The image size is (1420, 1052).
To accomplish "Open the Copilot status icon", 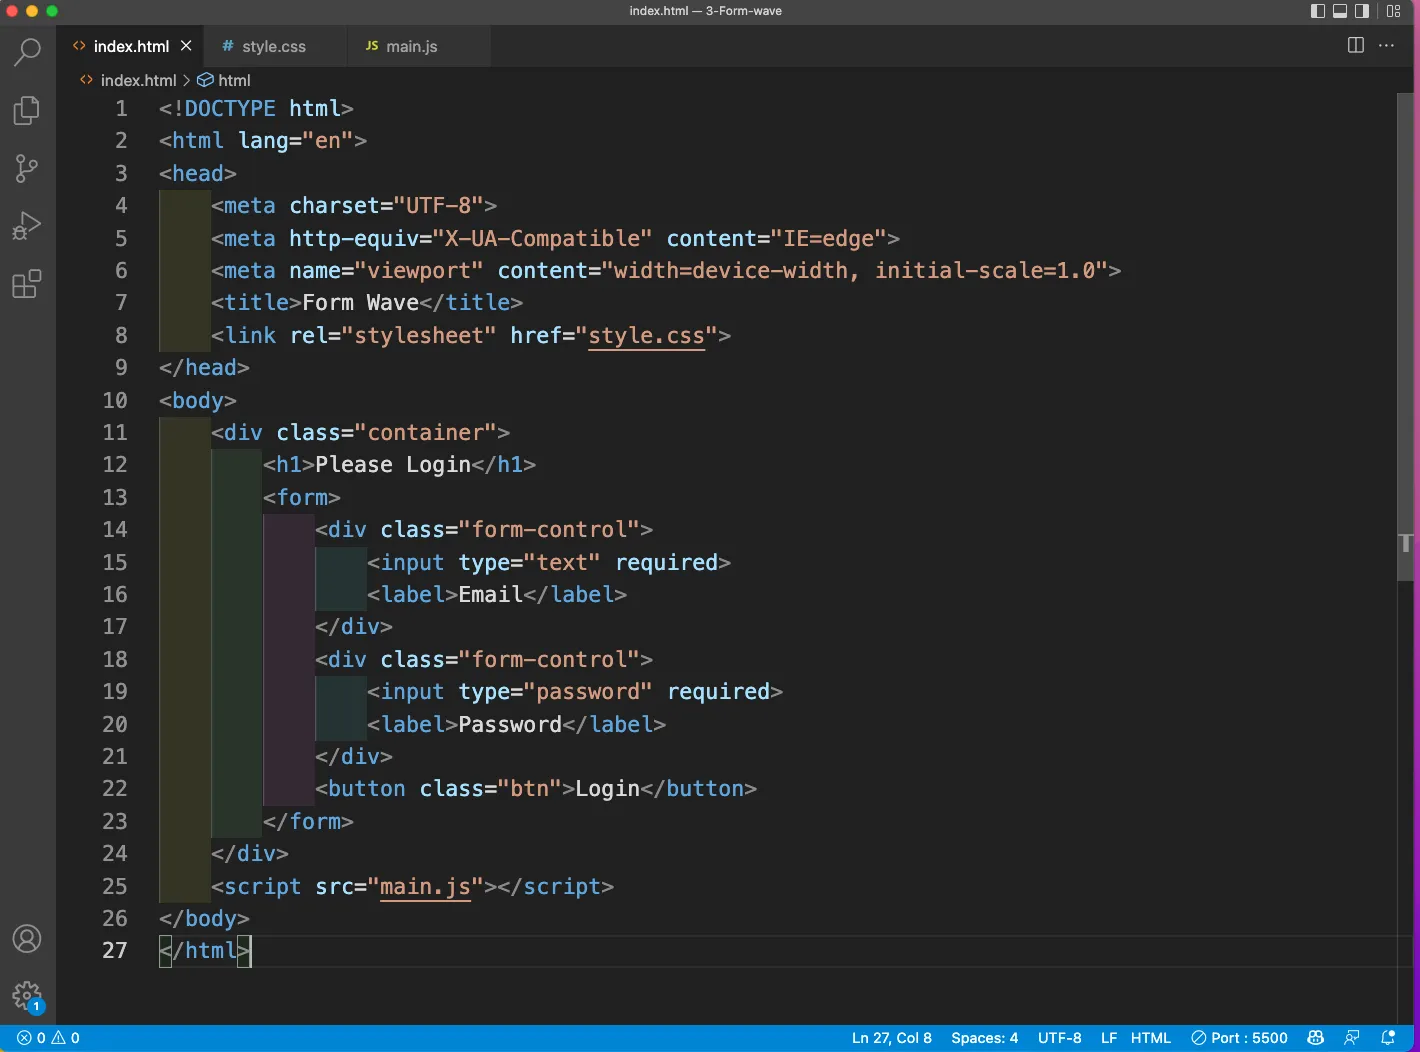I will 1316,1038.
